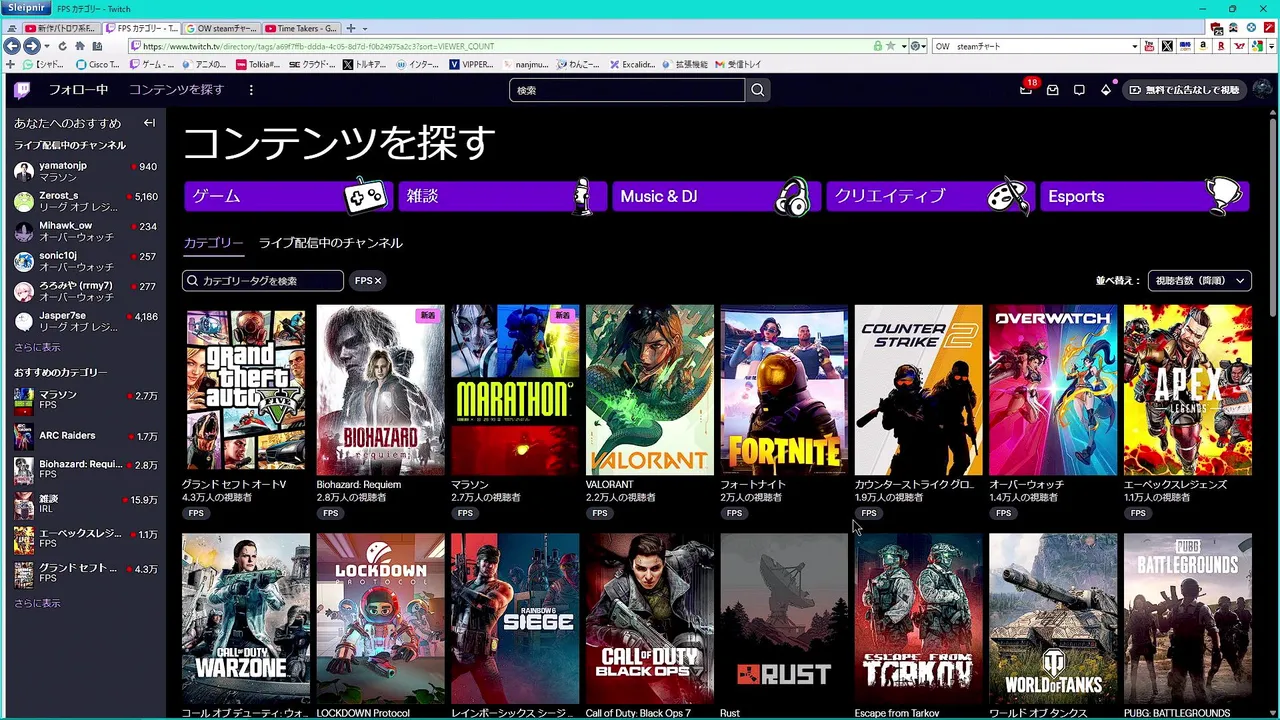This screenshot has width=1280, height=720.
Task: Switch to OW steamチャート browser tab
Action: (222, 28)
